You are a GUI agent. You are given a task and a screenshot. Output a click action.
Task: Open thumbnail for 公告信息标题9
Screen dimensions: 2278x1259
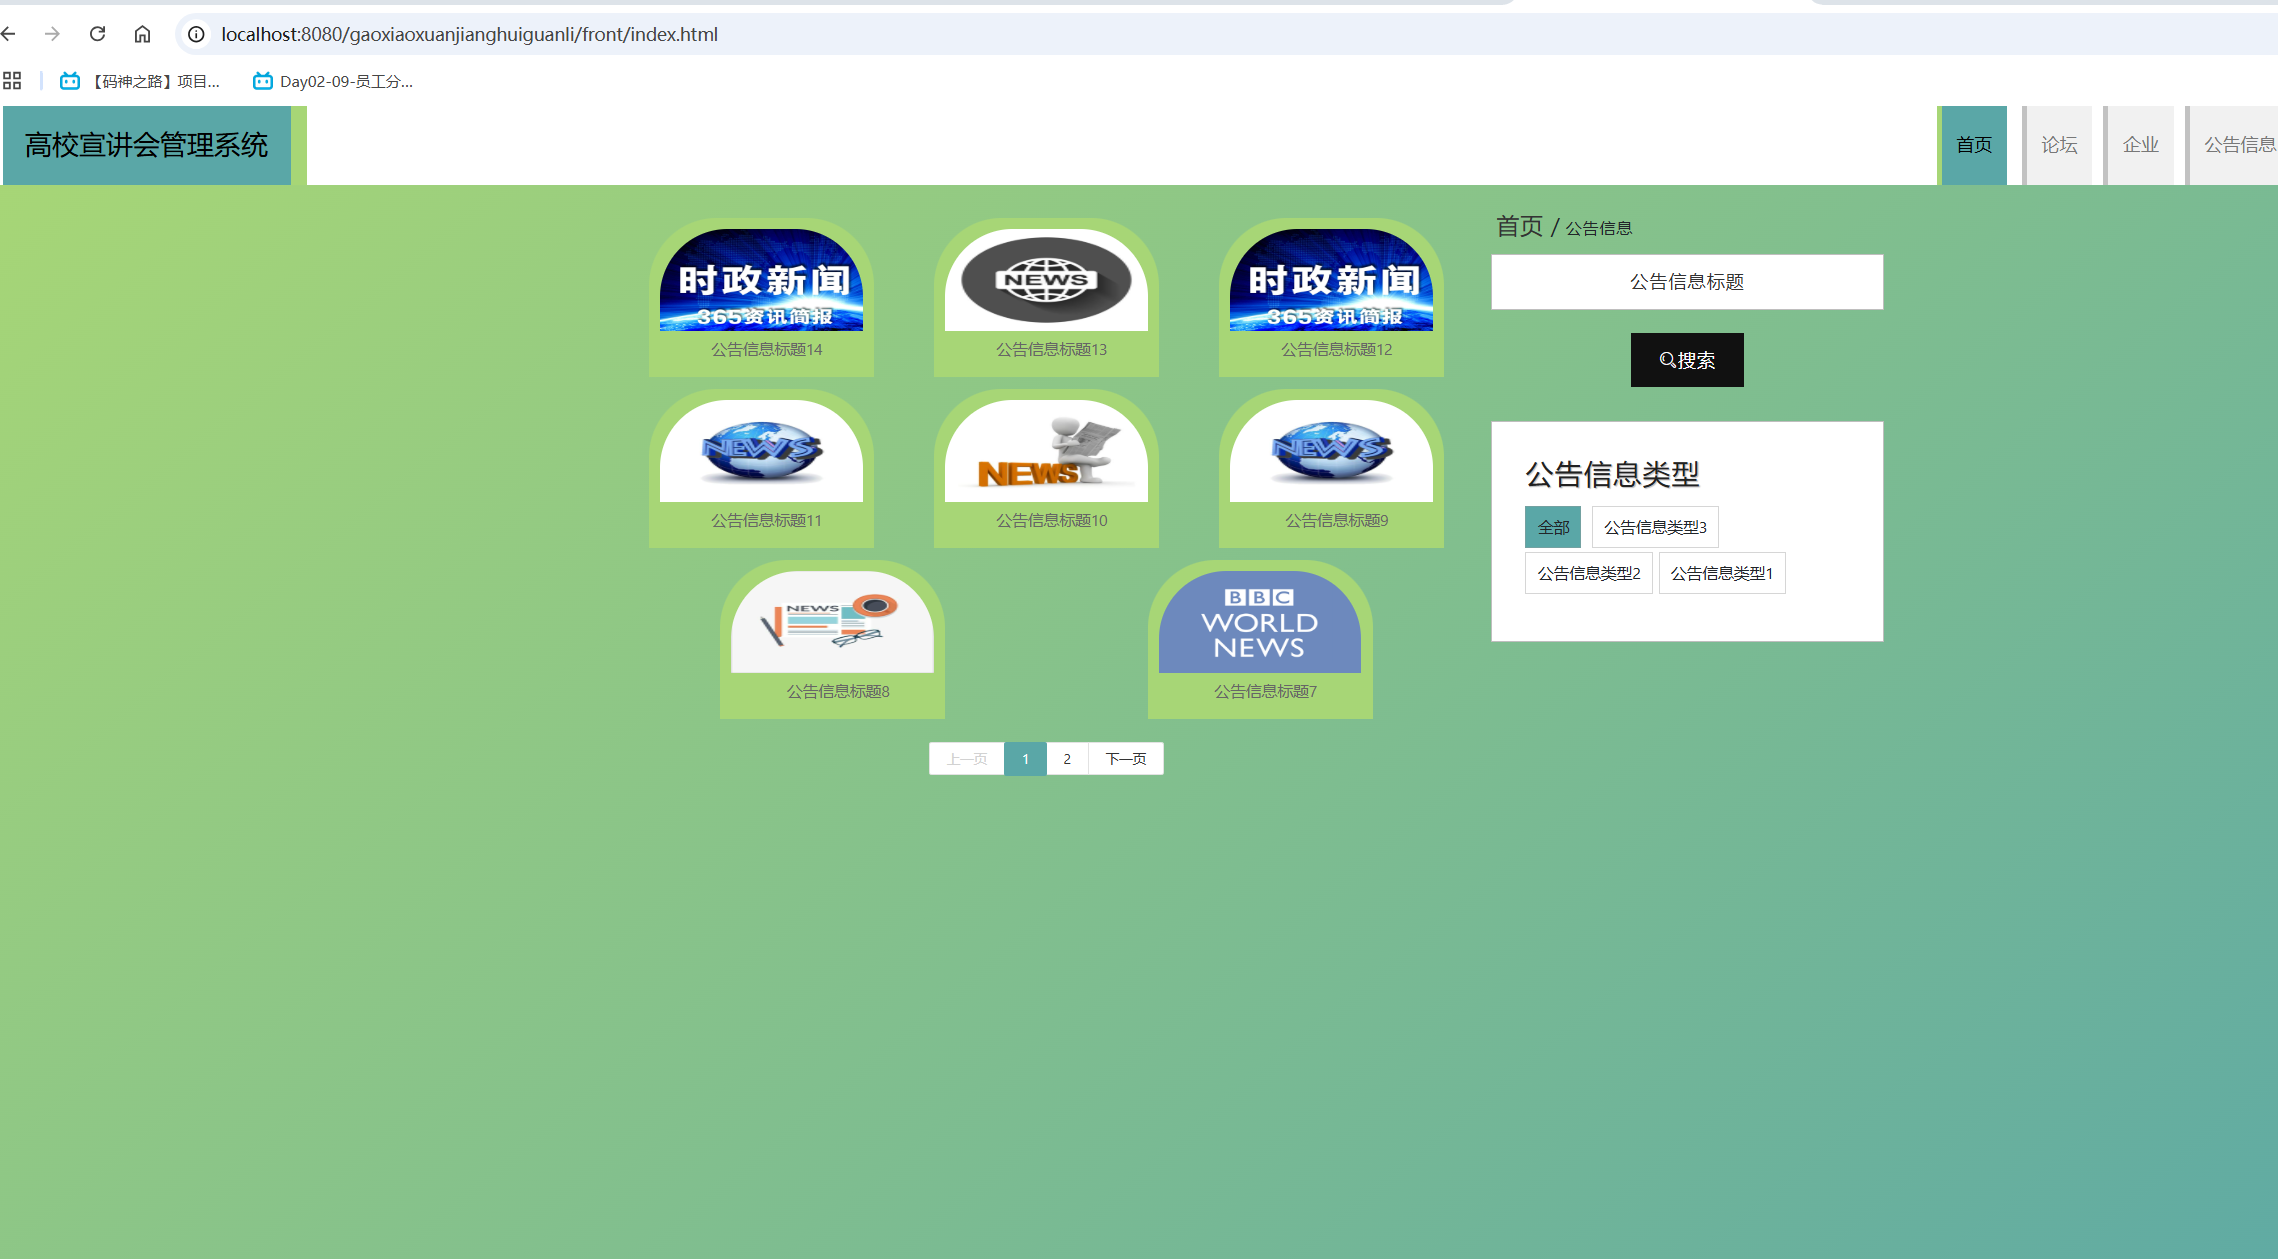pos(1331,451)
